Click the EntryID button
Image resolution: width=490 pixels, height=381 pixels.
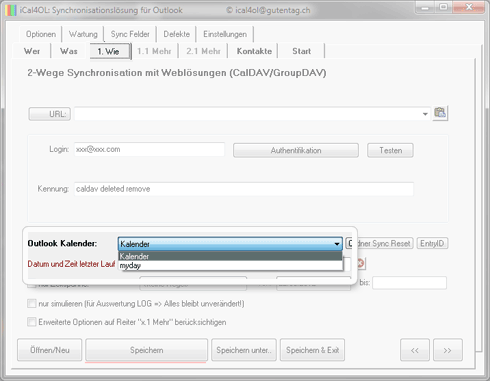point(432,243)
